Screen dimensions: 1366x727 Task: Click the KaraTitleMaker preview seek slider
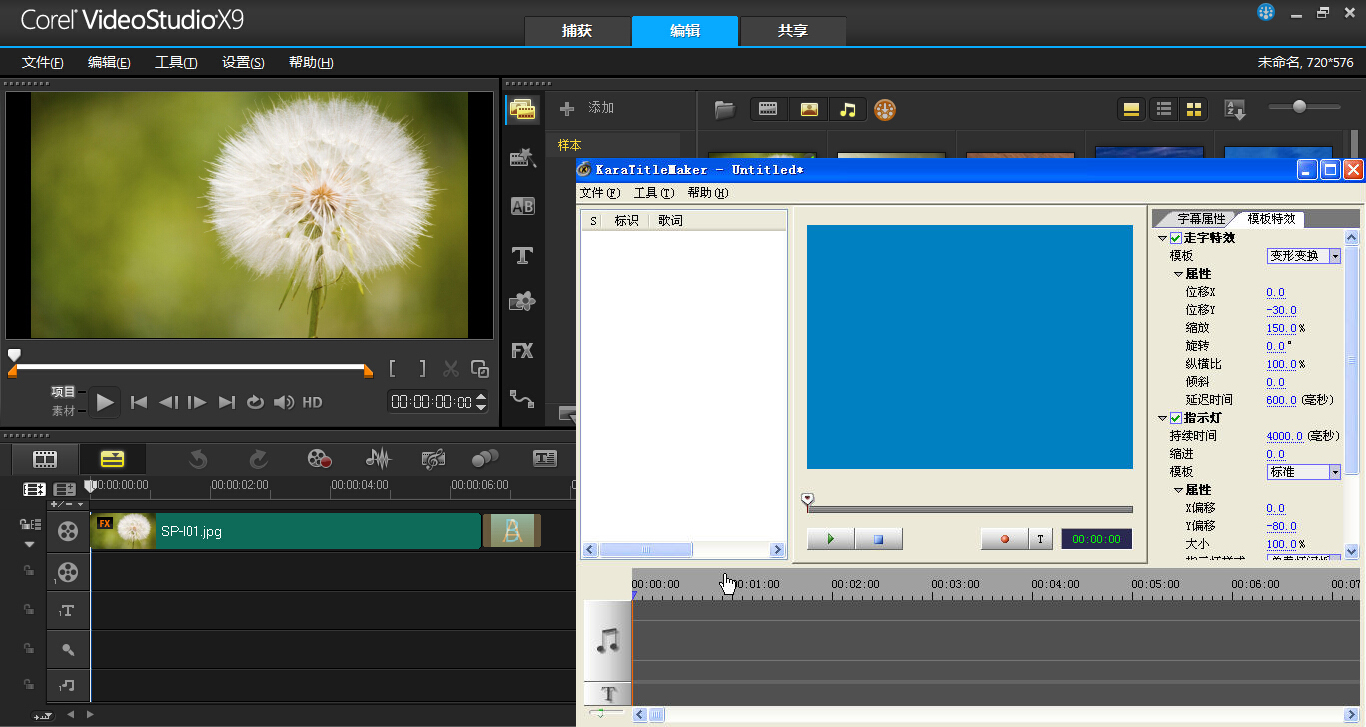[969, 509]
